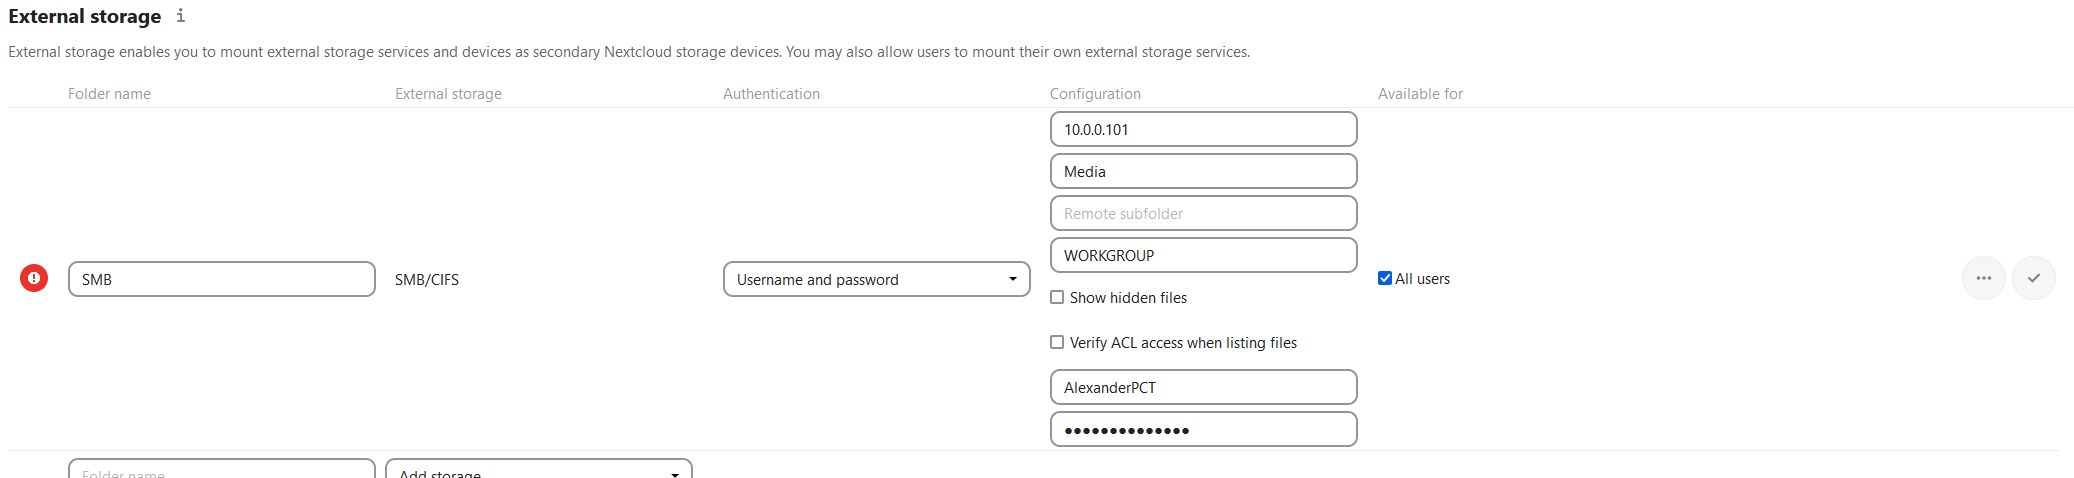Click the info icon beside External storage

tap(180, 16)
